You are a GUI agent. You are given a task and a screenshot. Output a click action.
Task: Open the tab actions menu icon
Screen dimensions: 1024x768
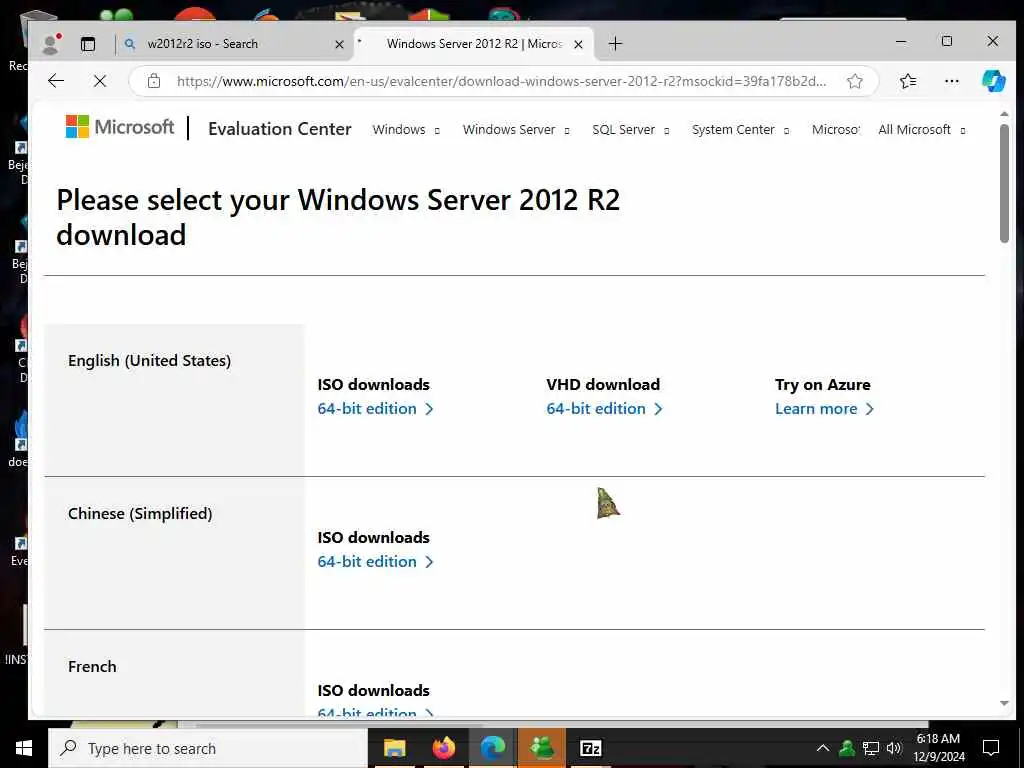click(88, 44)
